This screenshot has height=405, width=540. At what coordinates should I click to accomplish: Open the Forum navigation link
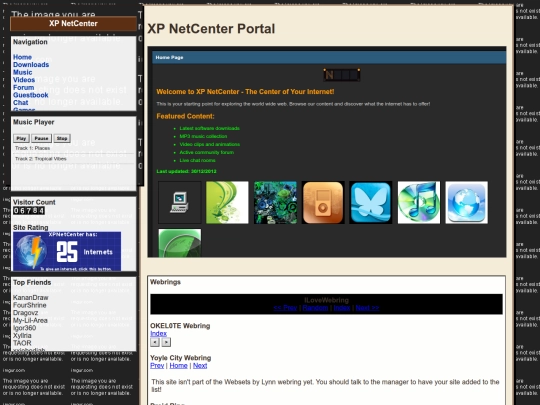click(23, 87)
